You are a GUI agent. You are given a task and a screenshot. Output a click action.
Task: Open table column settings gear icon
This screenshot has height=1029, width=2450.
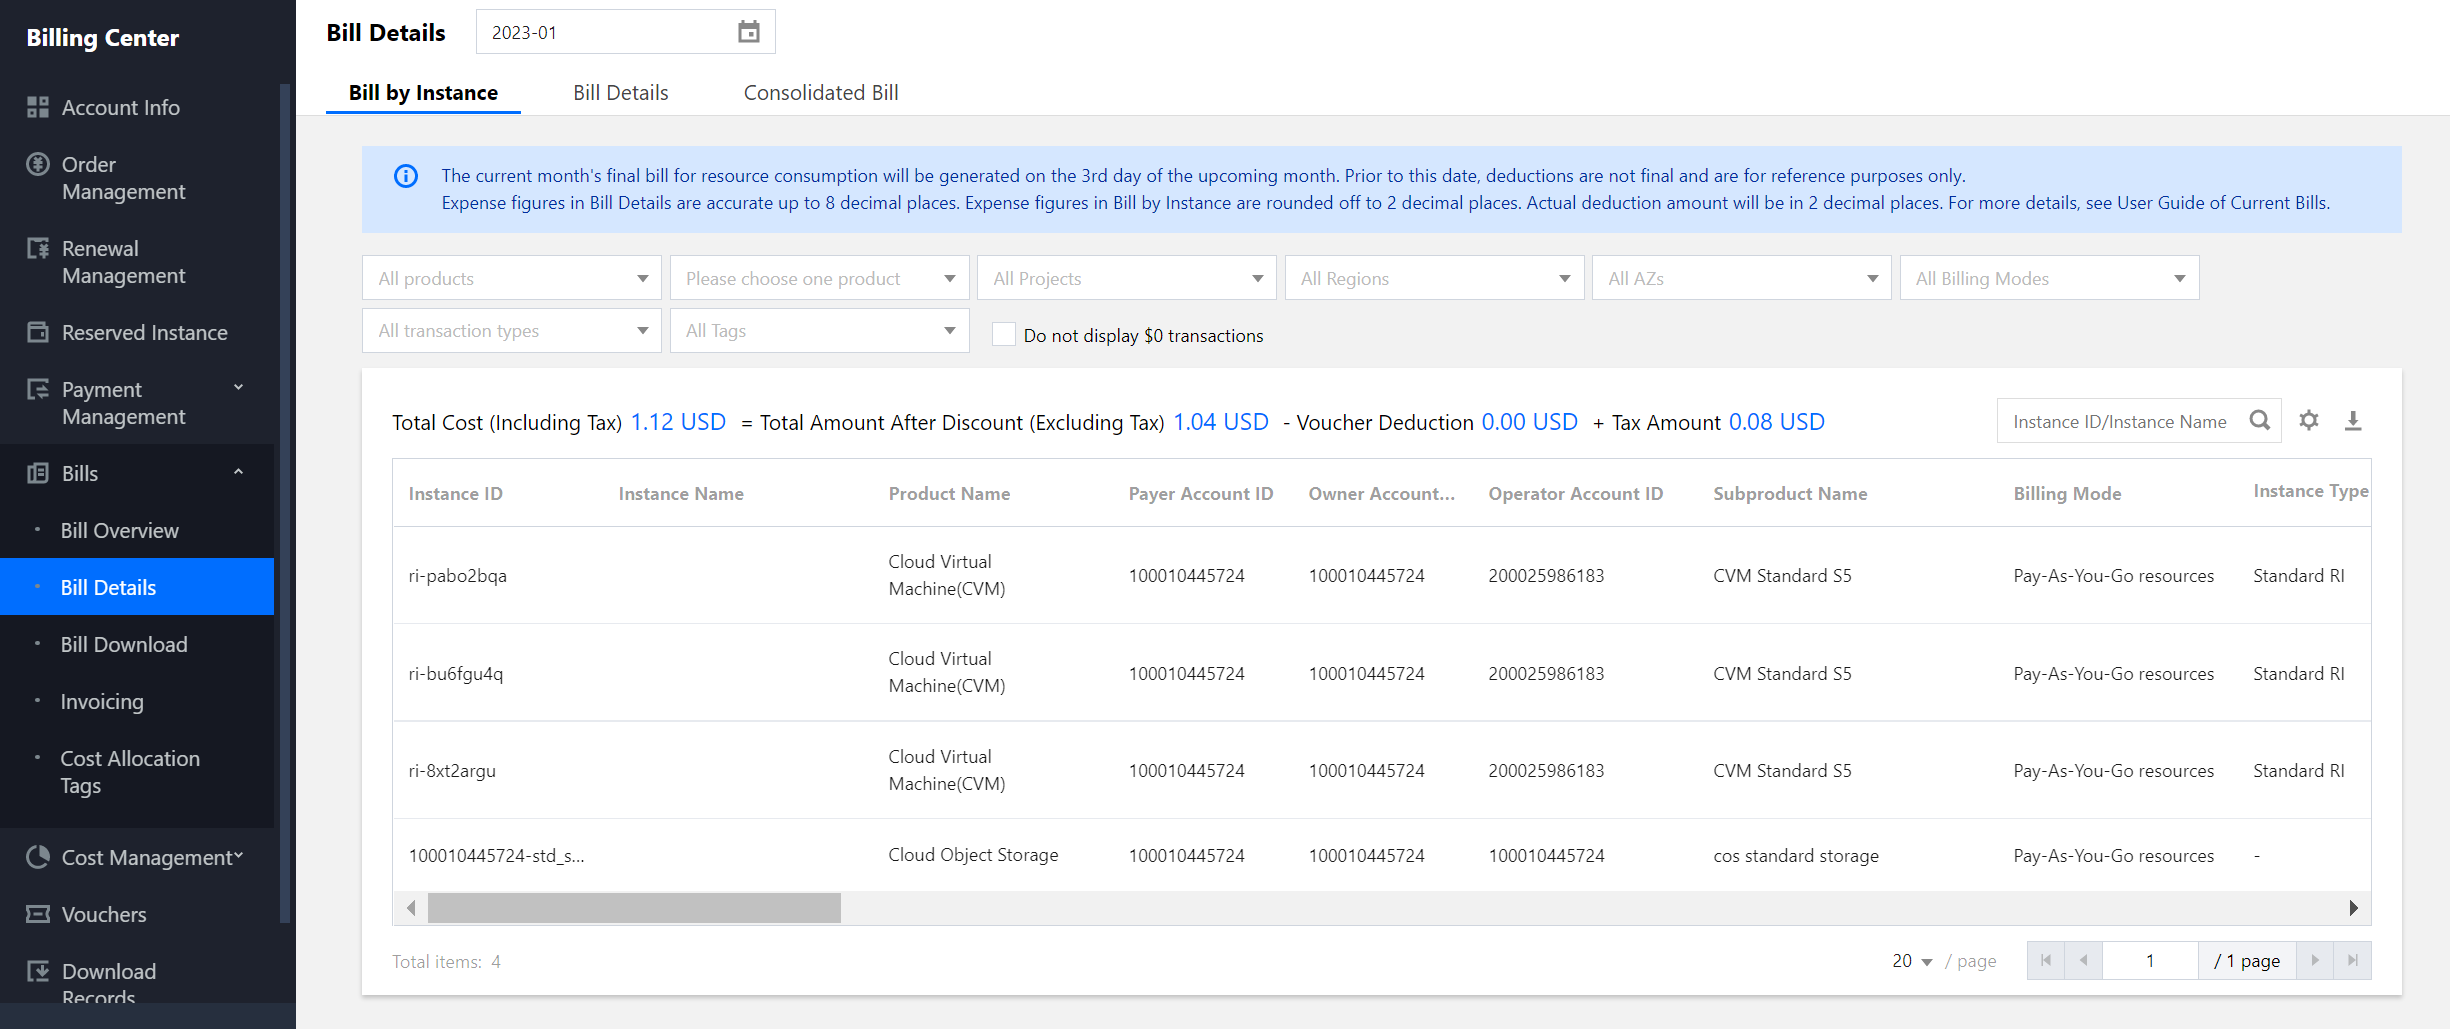(2308, 421)
